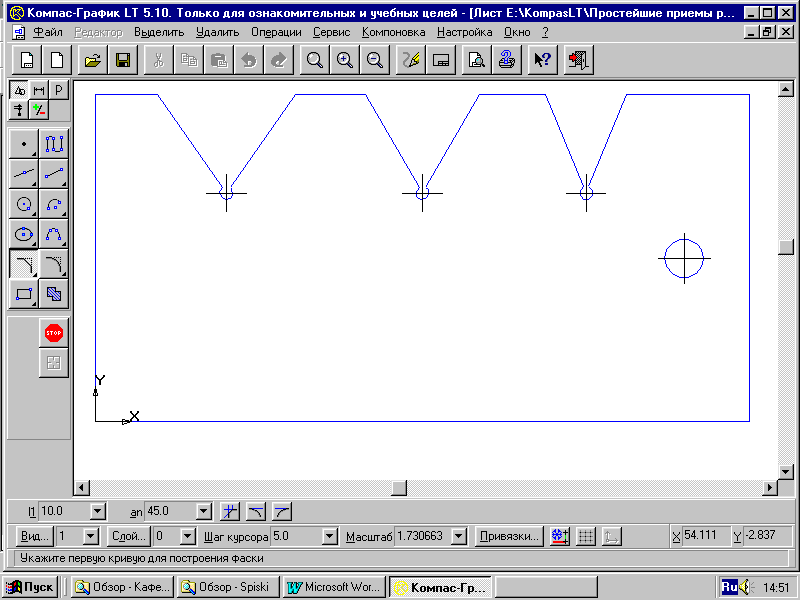Toggle trim second element option

(282, 511)
